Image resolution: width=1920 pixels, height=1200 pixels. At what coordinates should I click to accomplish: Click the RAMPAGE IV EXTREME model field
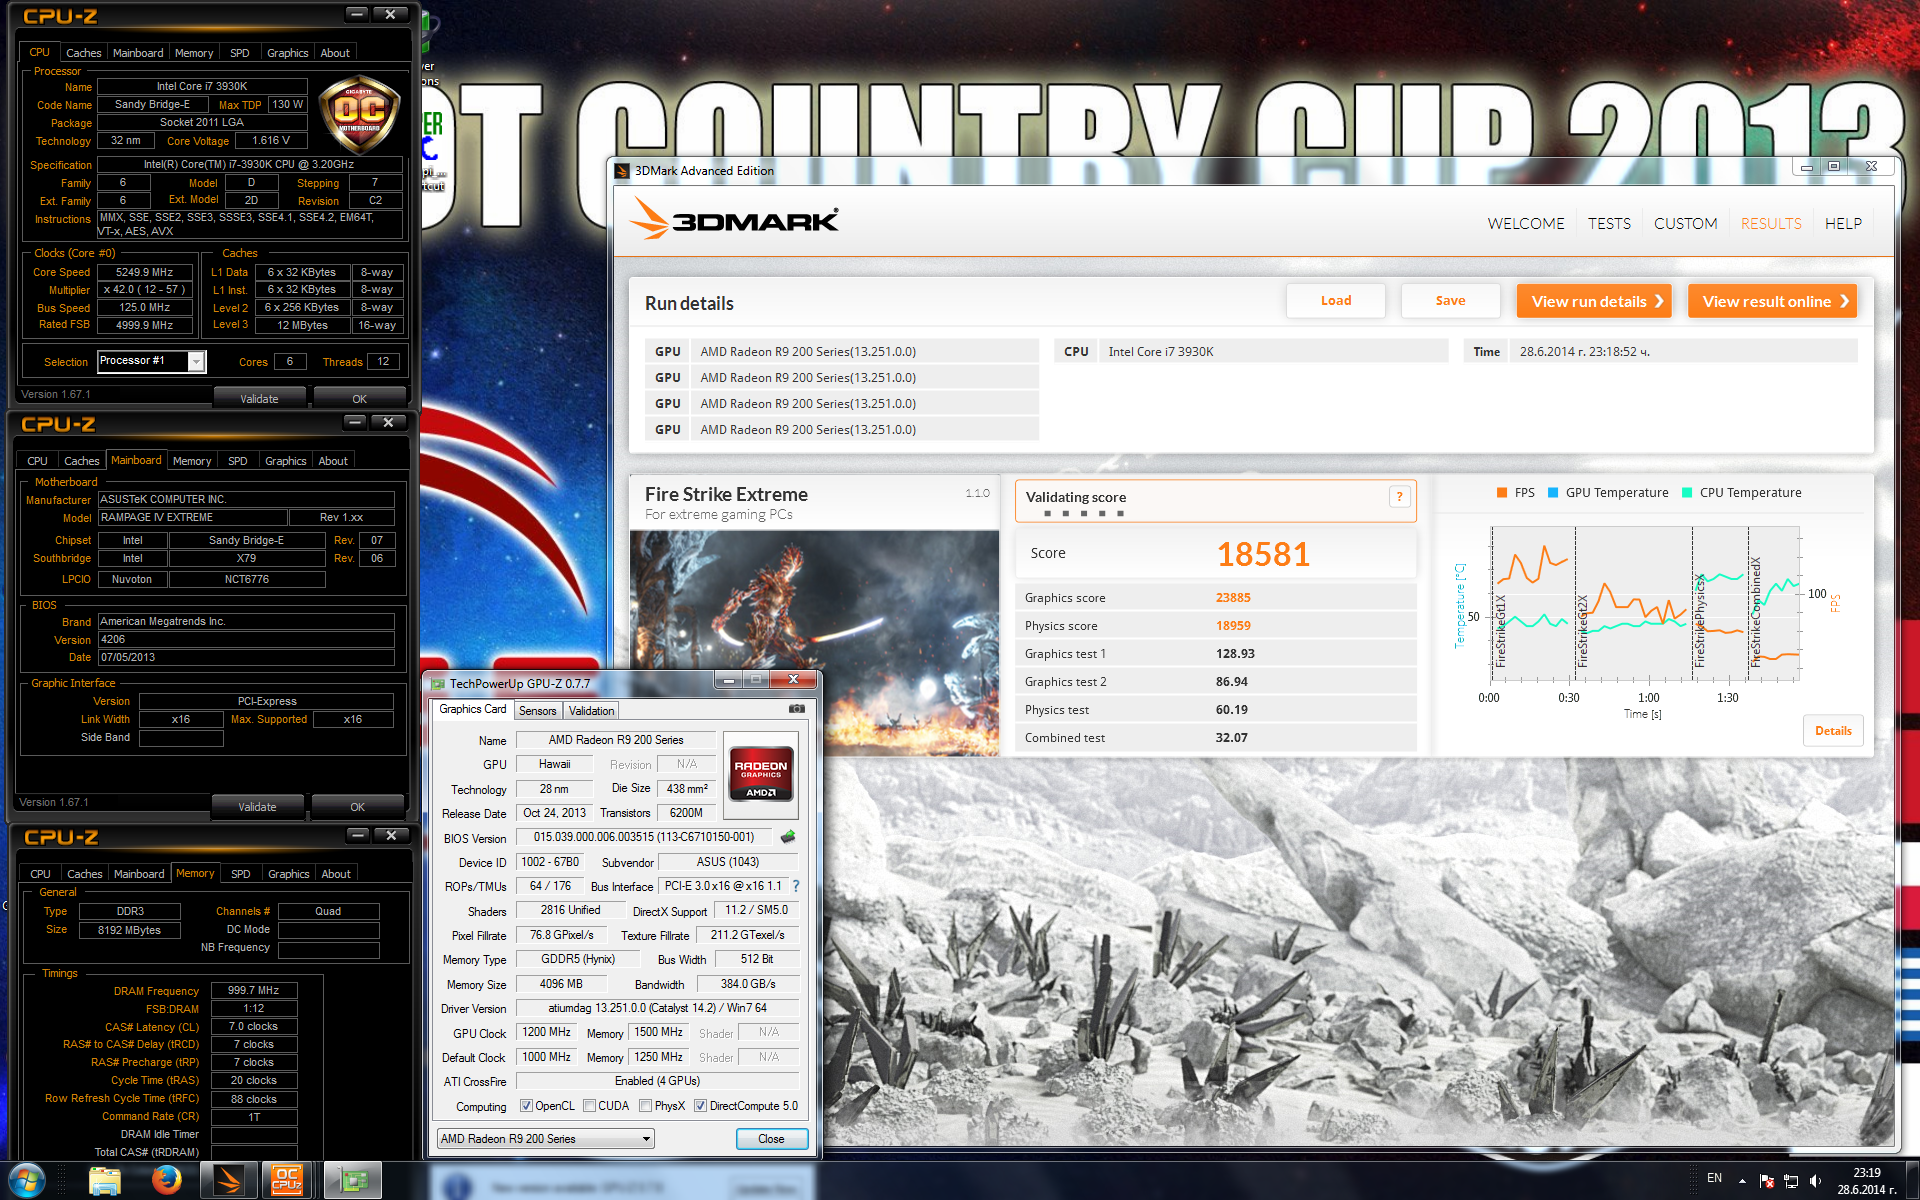(192, 518)
